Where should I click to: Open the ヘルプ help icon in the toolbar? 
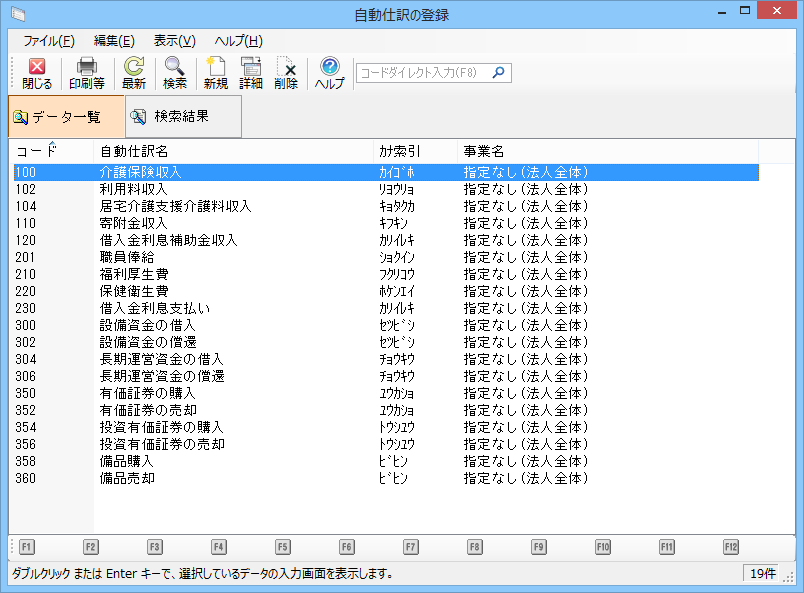(329, 73)
